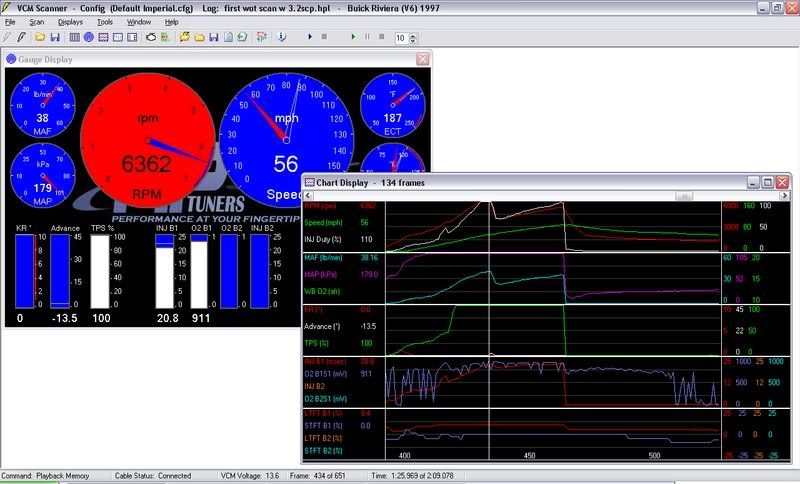Image resolution: width=800 pixels, height=484 pixels.
Task: Click the engine-shaped toolbar icon
Action: (x=151, y=37)
